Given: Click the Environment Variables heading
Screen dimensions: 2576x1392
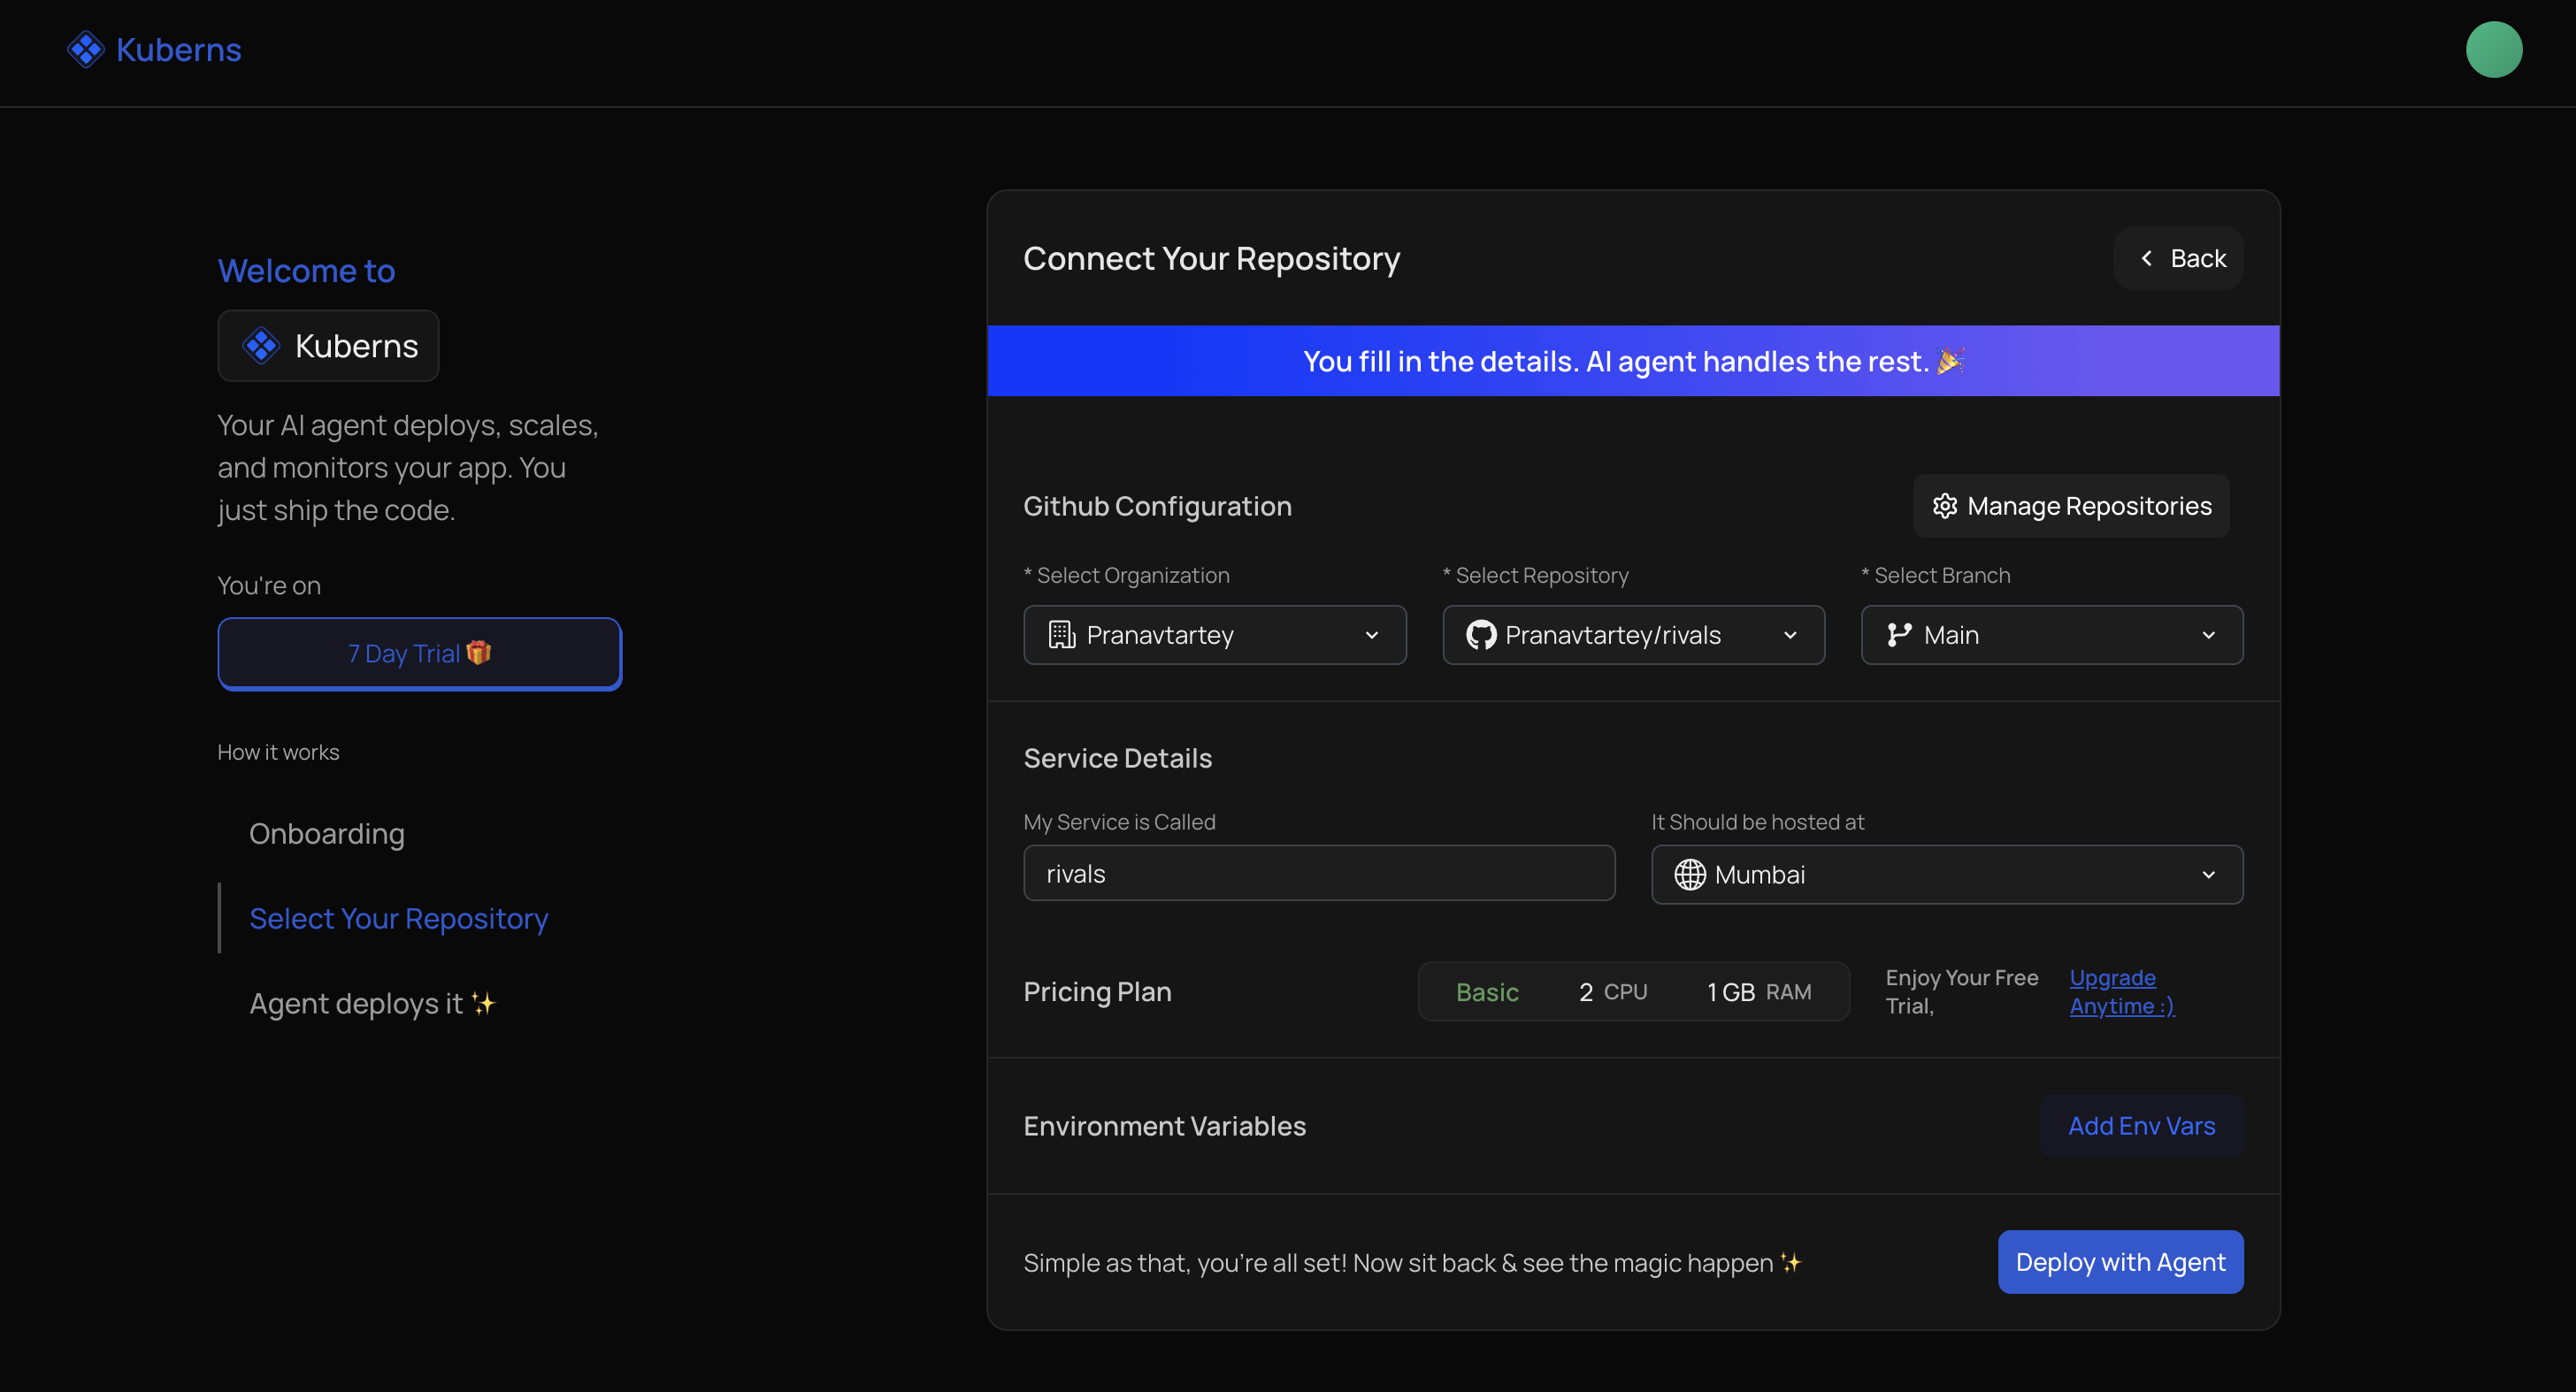Looking at the screenshot, I should coord(1164,1126).
